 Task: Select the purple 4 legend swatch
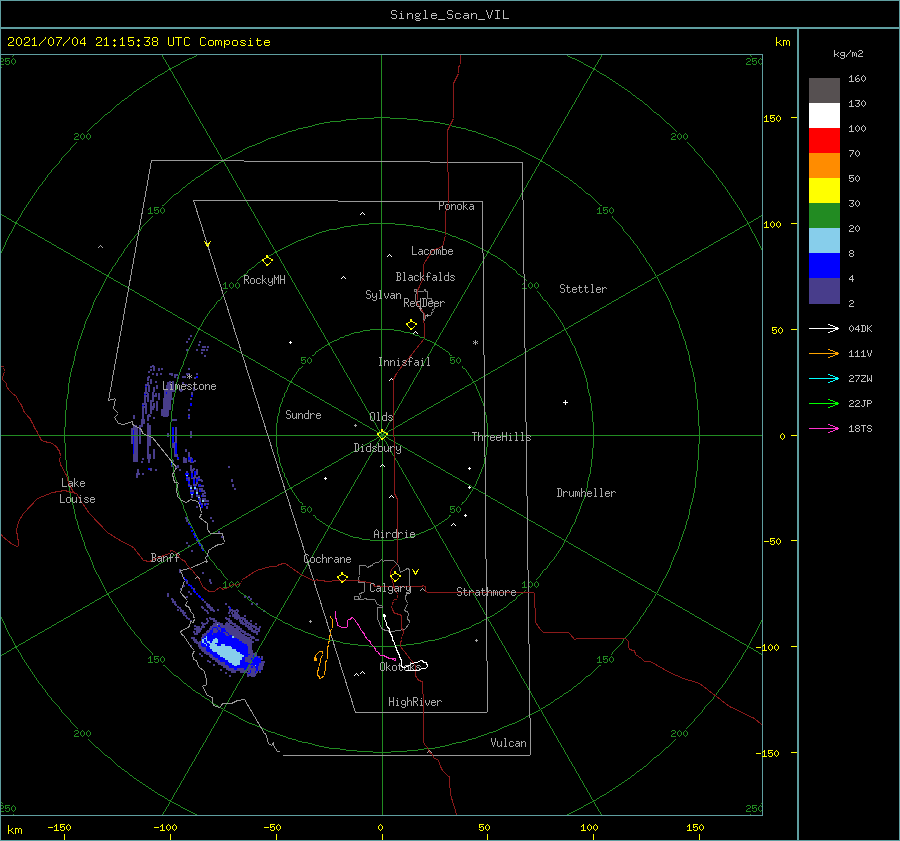[x=824, y=290]
